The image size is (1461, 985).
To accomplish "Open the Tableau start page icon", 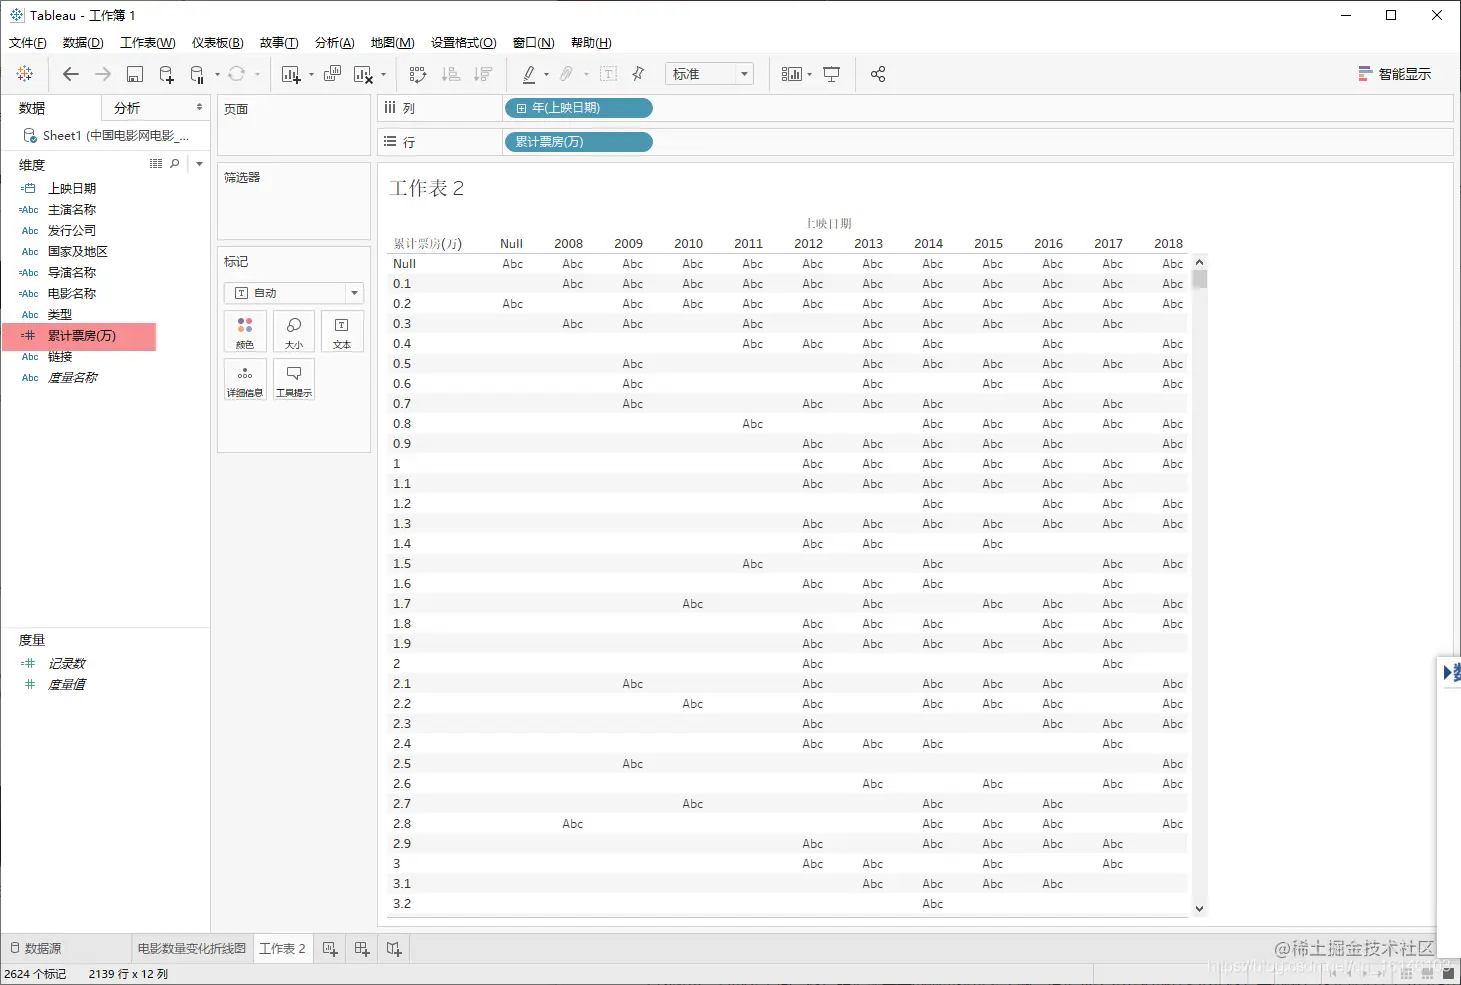I will [25, 74].
